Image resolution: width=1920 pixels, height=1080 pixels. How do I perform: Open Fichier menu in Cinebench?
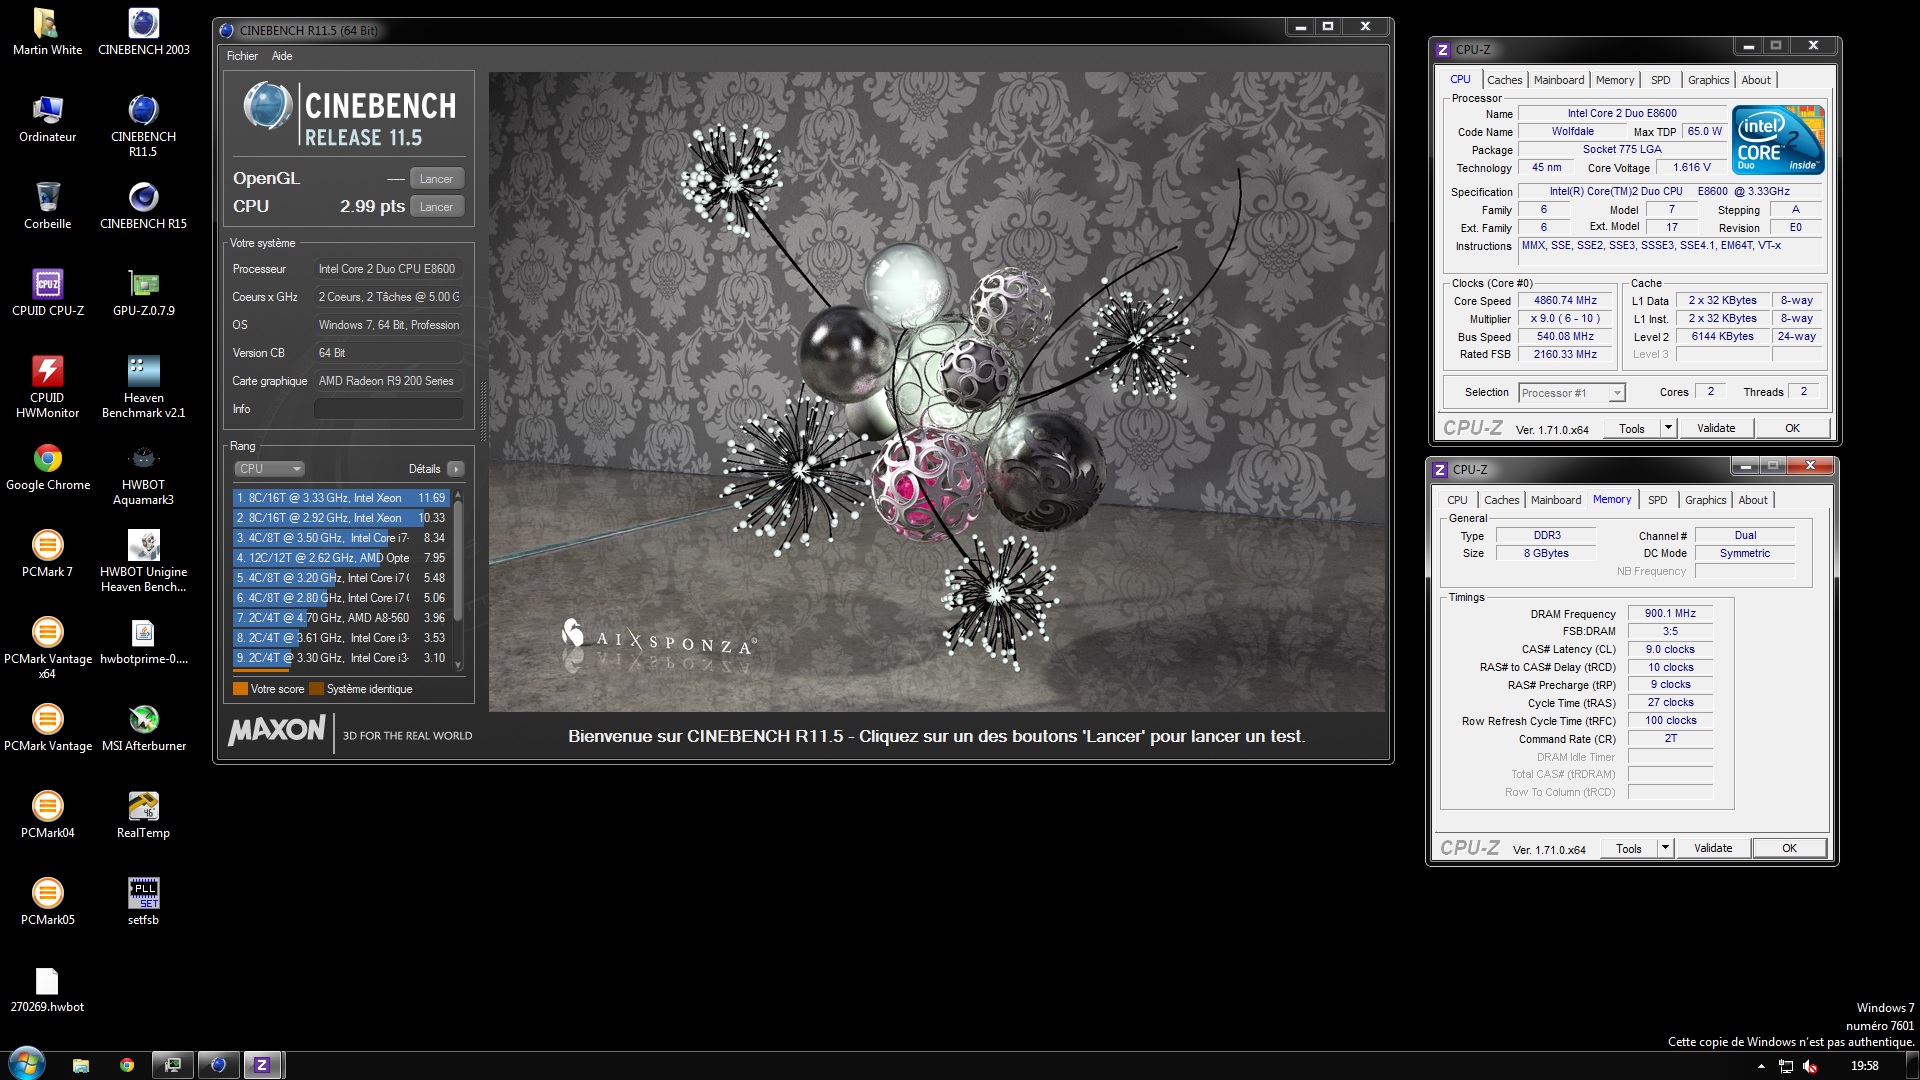click(242, 56)
